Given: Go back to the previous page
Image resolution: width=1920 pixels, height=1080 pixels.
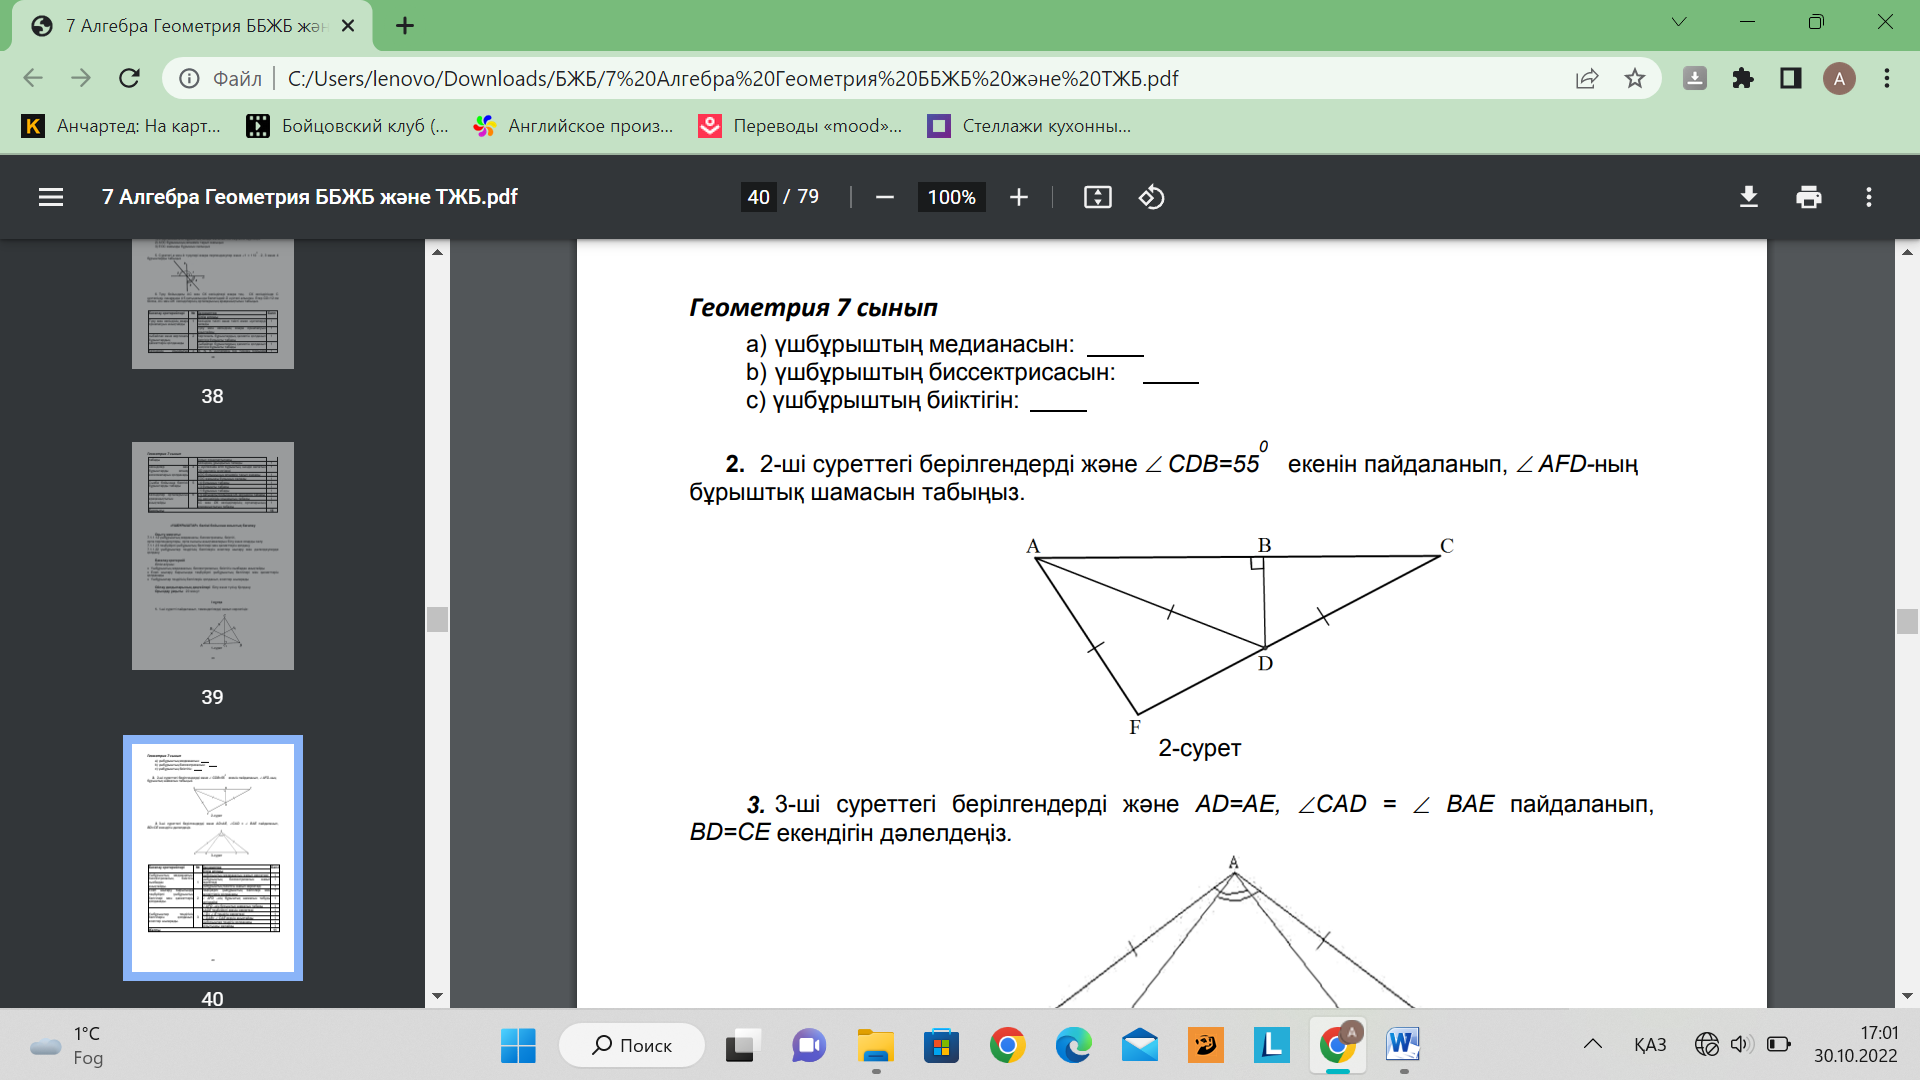Looking at the screenshot, I should tap(33, 78).
